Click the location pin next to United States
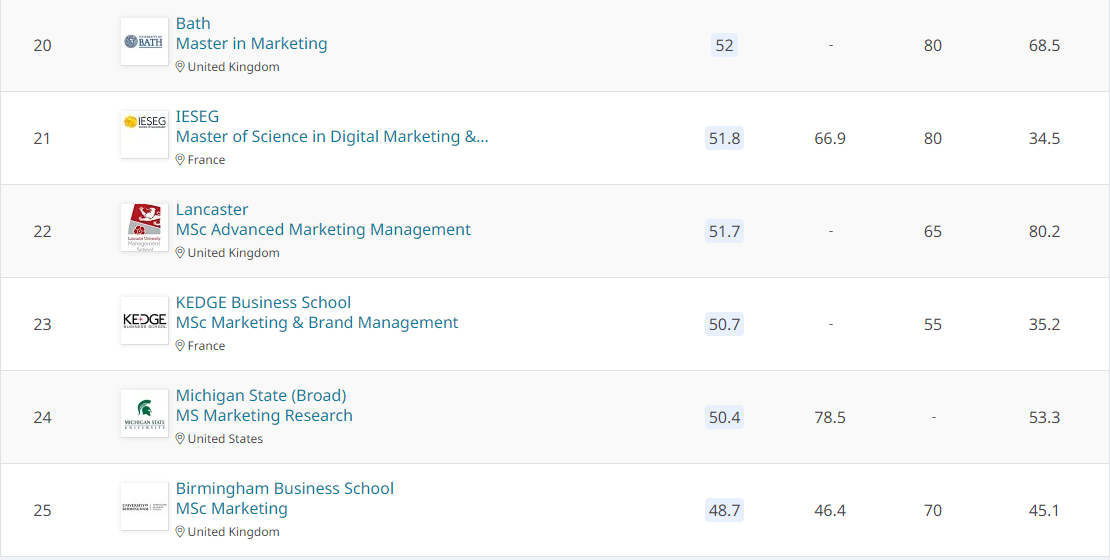This screenshot has width=1110, height=560. click(x=181, y=439)
